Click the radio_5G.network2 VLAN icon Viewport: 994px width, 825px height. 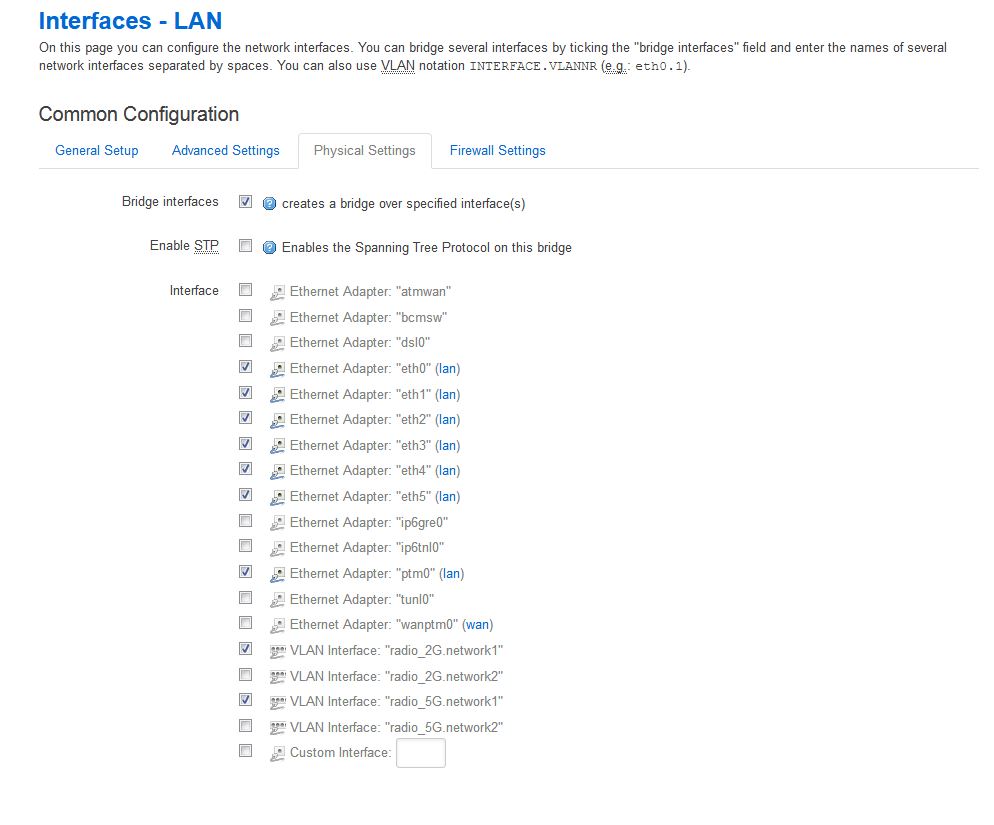click(x=278, y=728)
